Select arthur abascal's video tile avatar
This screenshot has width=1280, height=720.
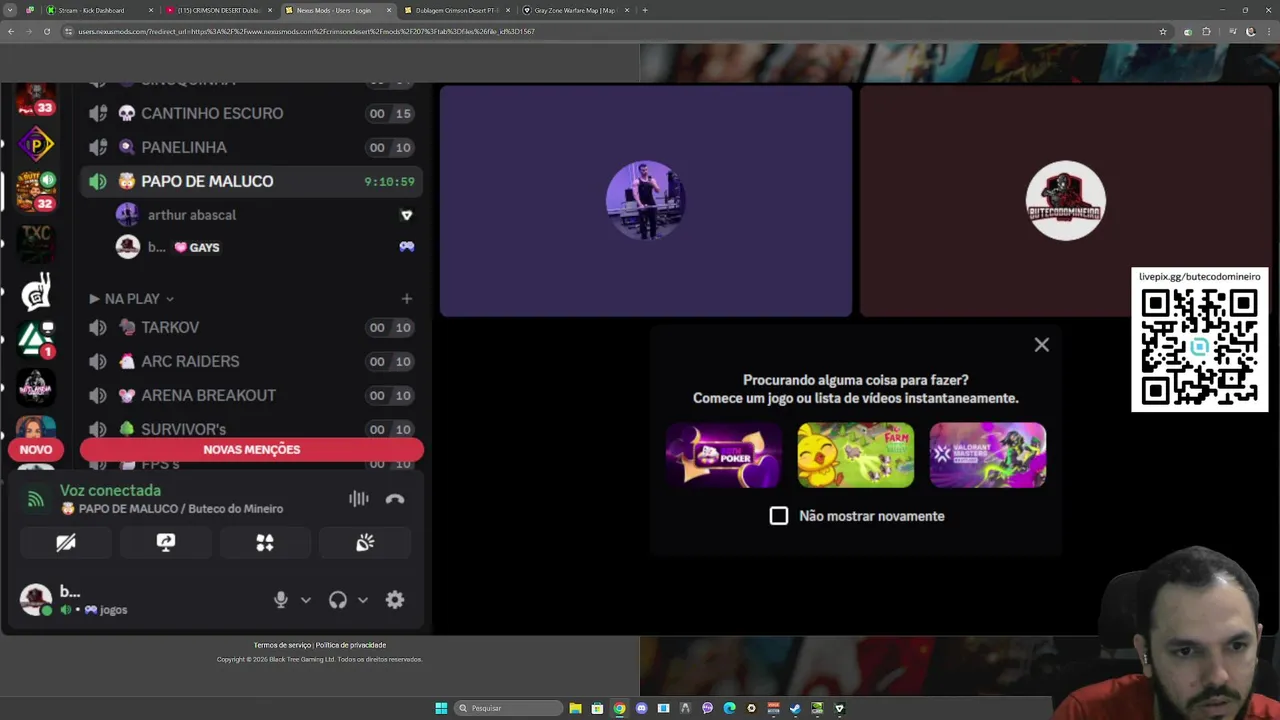tap(646, 200)
